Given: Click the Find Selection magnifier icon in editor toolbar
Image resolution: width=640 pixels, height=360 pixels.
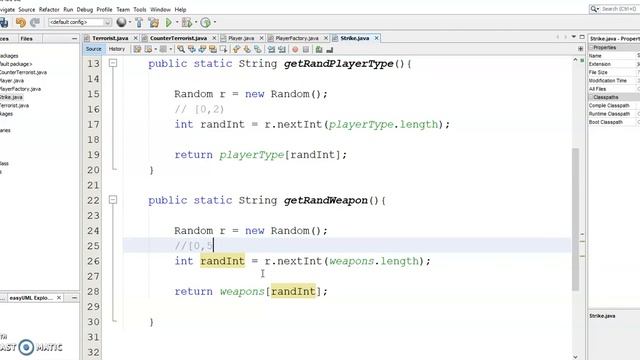Looking at the screenshot, I should tap(181, 49).
